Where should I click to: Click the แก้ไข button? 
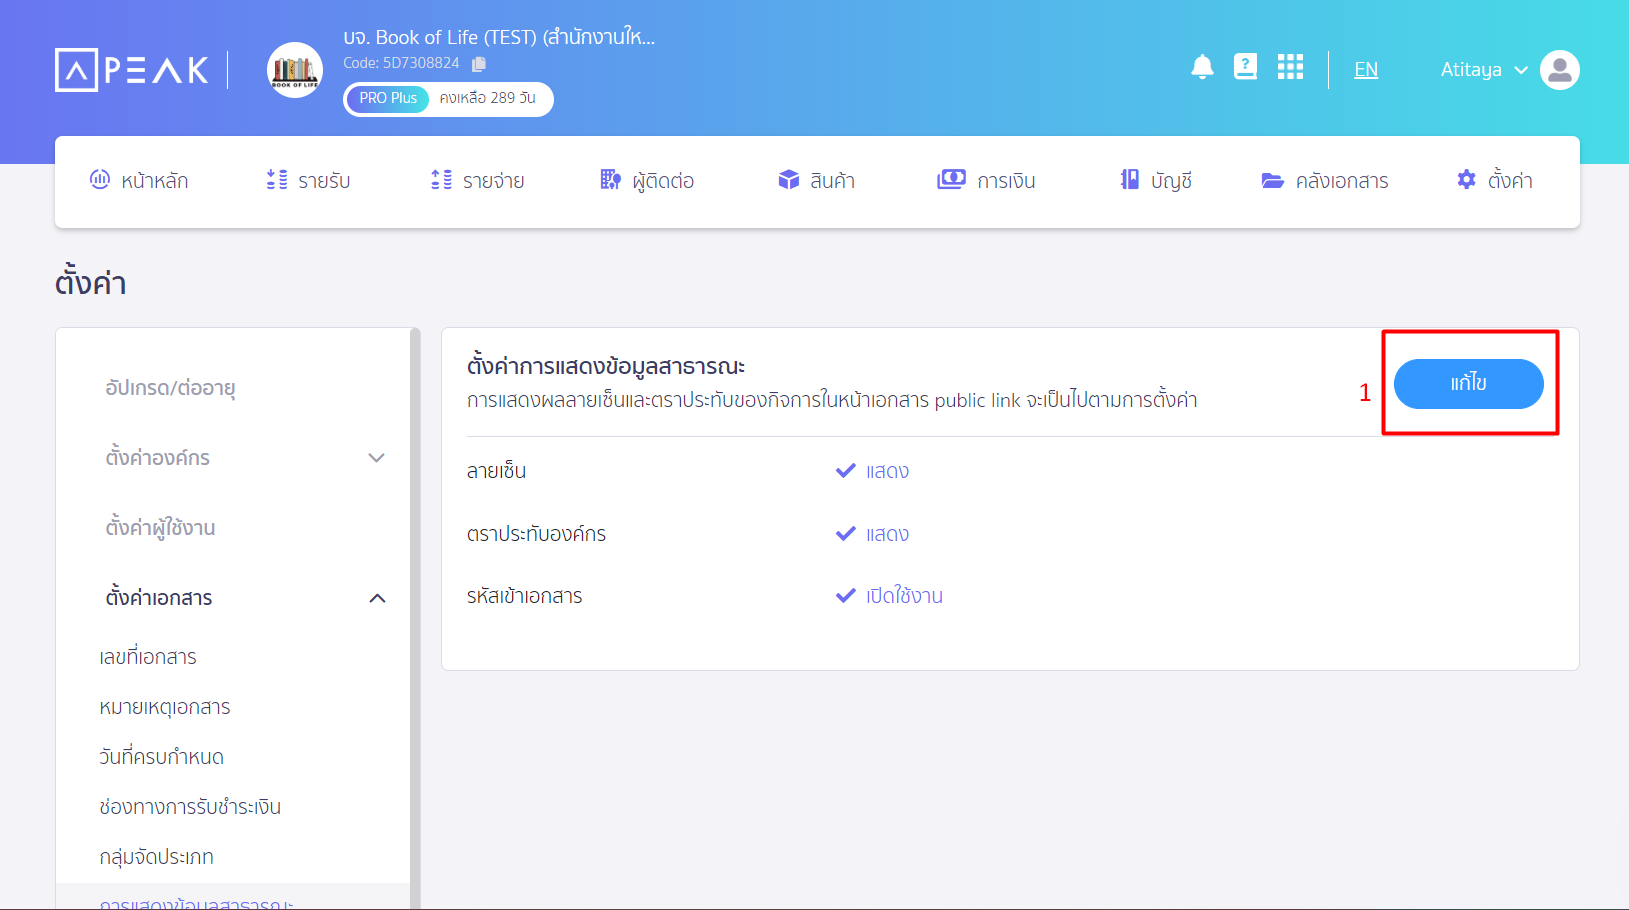click(x=1468, y=384)
